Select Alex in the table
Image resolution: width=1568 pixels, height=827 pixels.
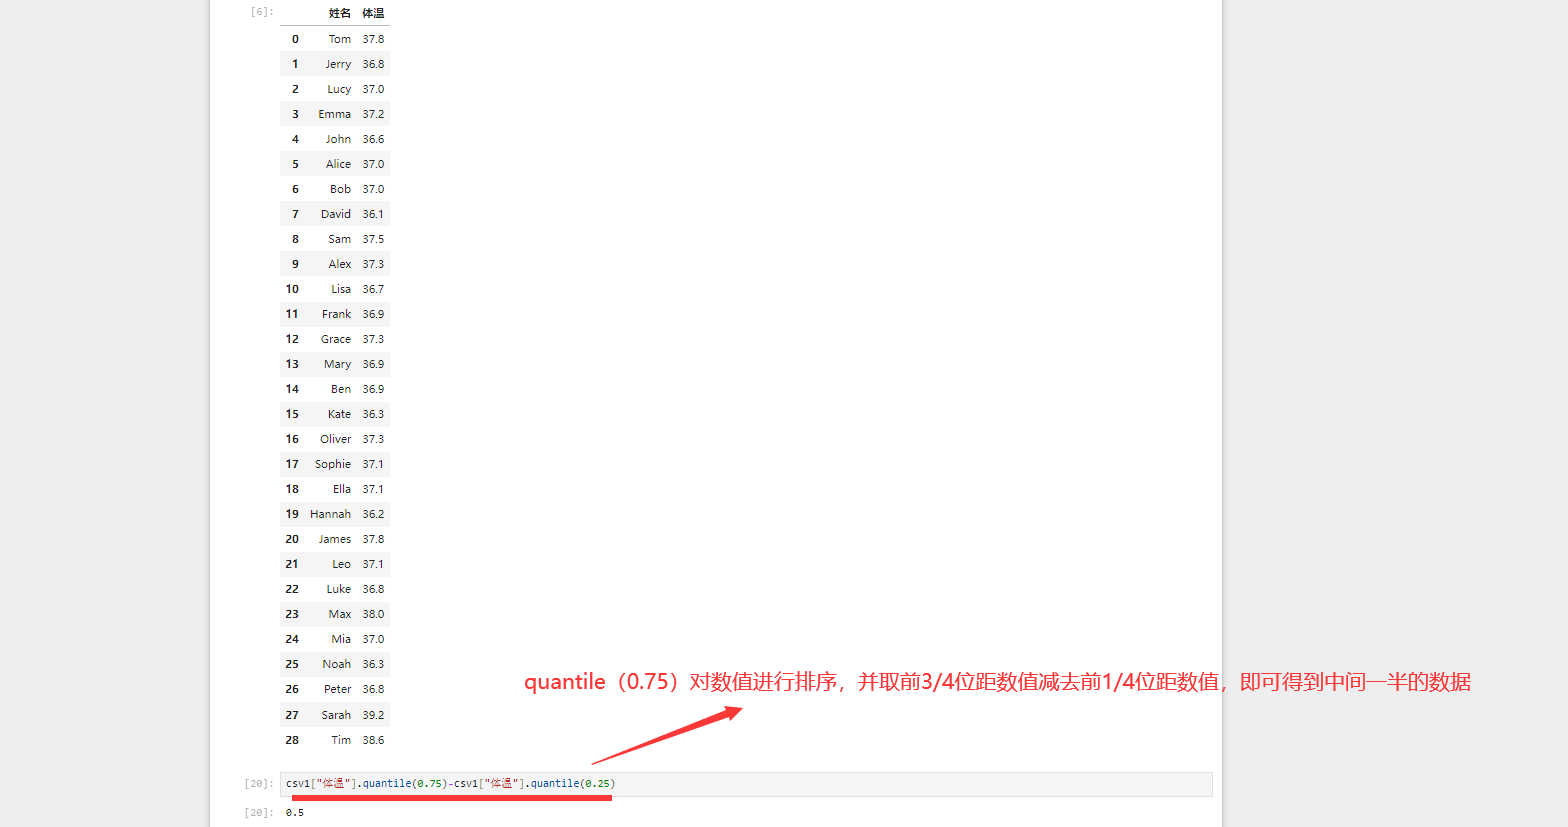[340, 264]
